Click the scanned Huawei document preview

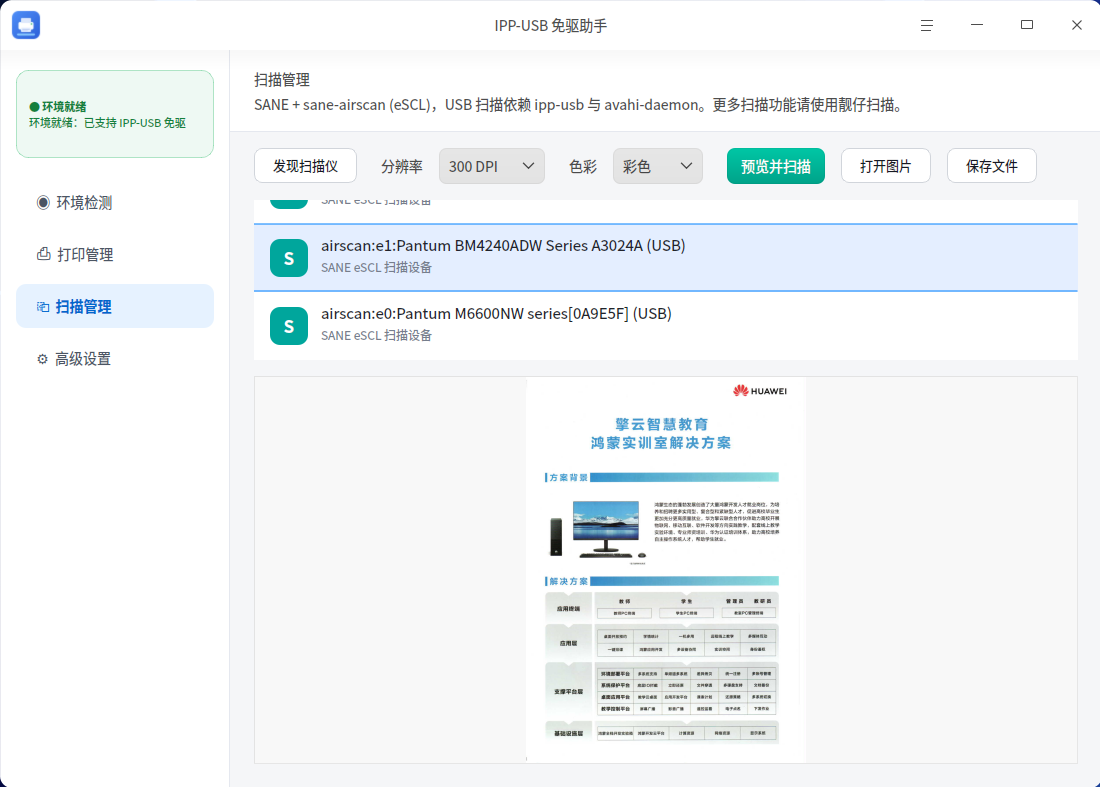pyautogui.click(x=666, y=570)
